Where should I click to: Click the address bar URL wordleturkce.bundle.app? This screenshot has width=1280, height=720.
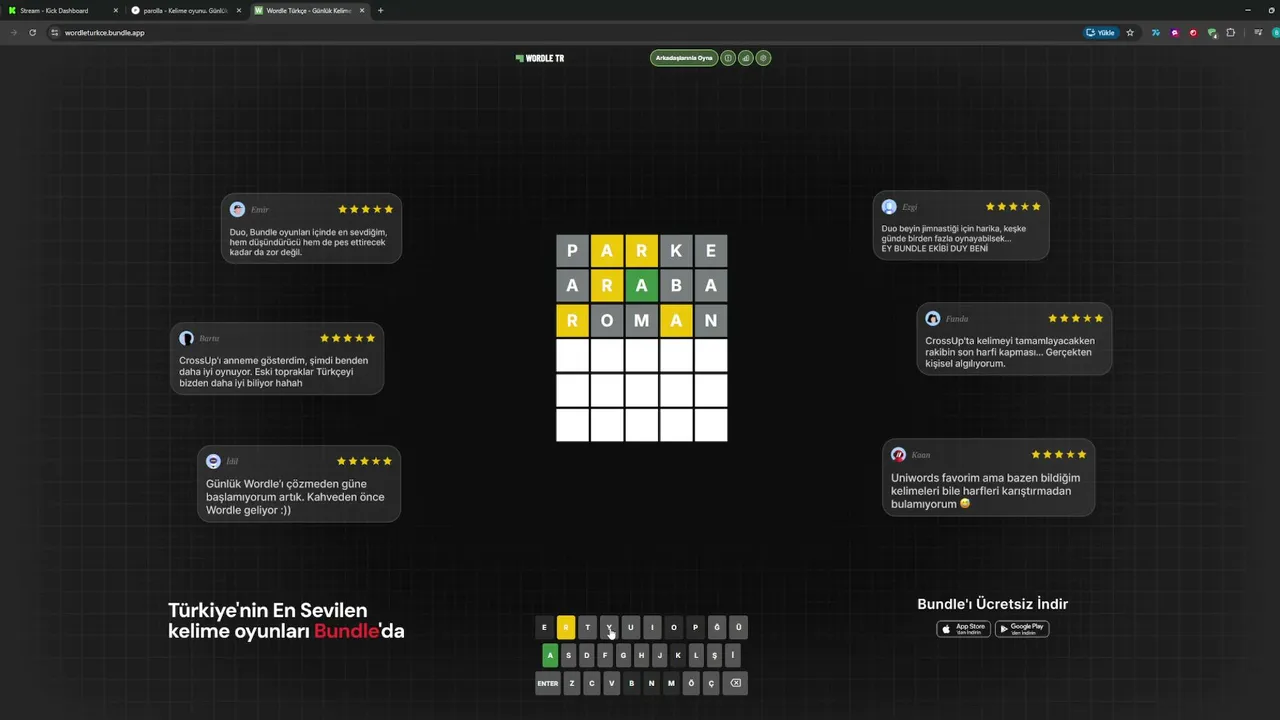tap(105, 33)
